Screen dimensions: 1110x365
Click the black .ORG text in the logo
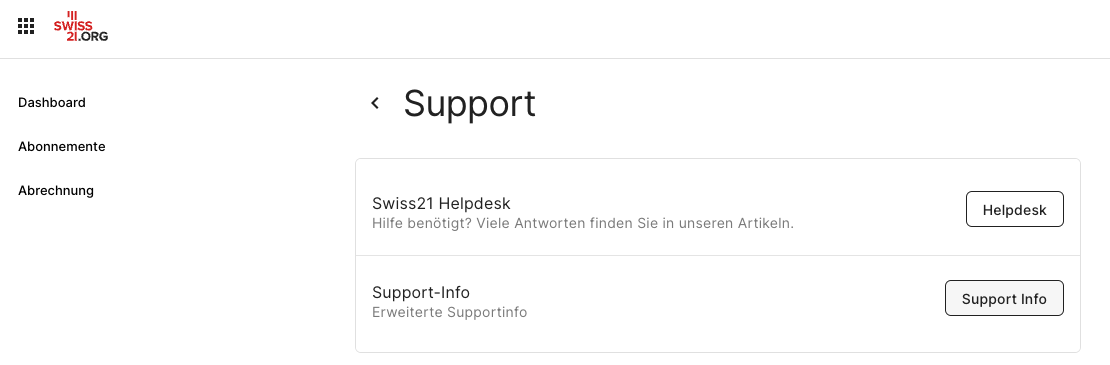click(93, 37)
